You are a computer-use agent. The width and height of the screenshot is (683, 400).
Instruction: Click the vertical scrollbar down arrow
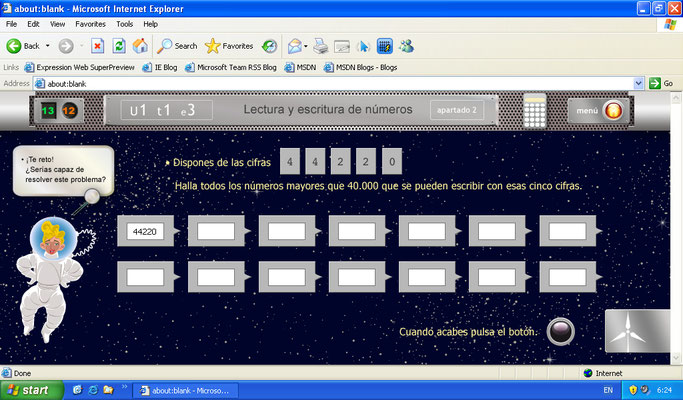coord(676,358)
